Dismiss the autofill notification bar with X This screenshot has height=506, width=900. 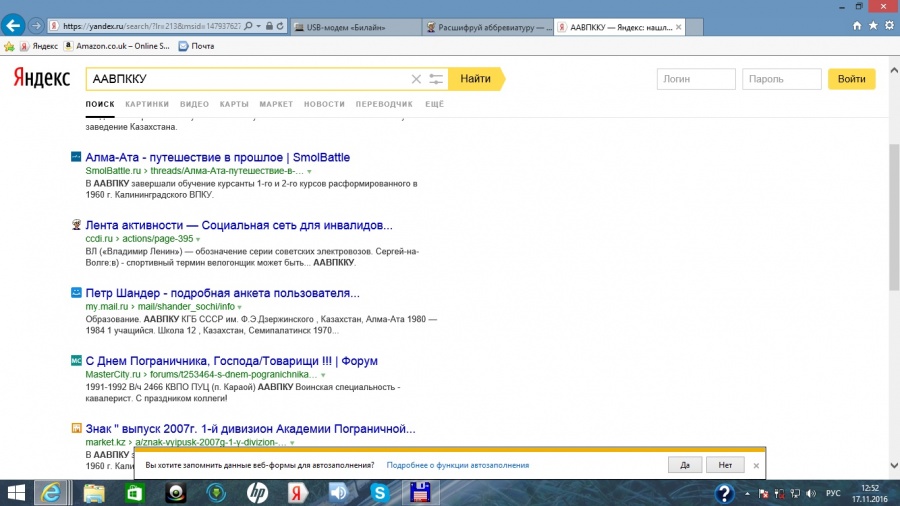click(756, 465)
